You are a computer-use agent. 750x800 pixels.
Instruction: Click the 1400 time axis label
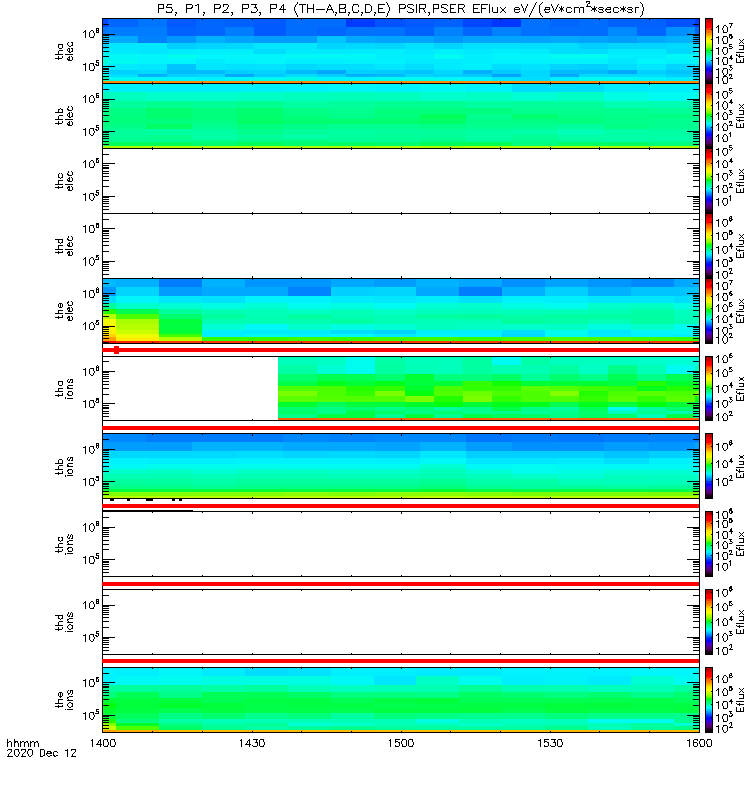point(103,743)
